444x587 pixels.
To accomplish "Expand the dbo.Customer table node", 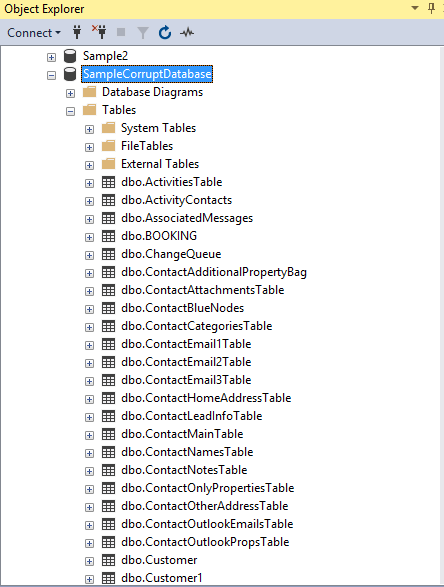I will [x=89, y=561].
